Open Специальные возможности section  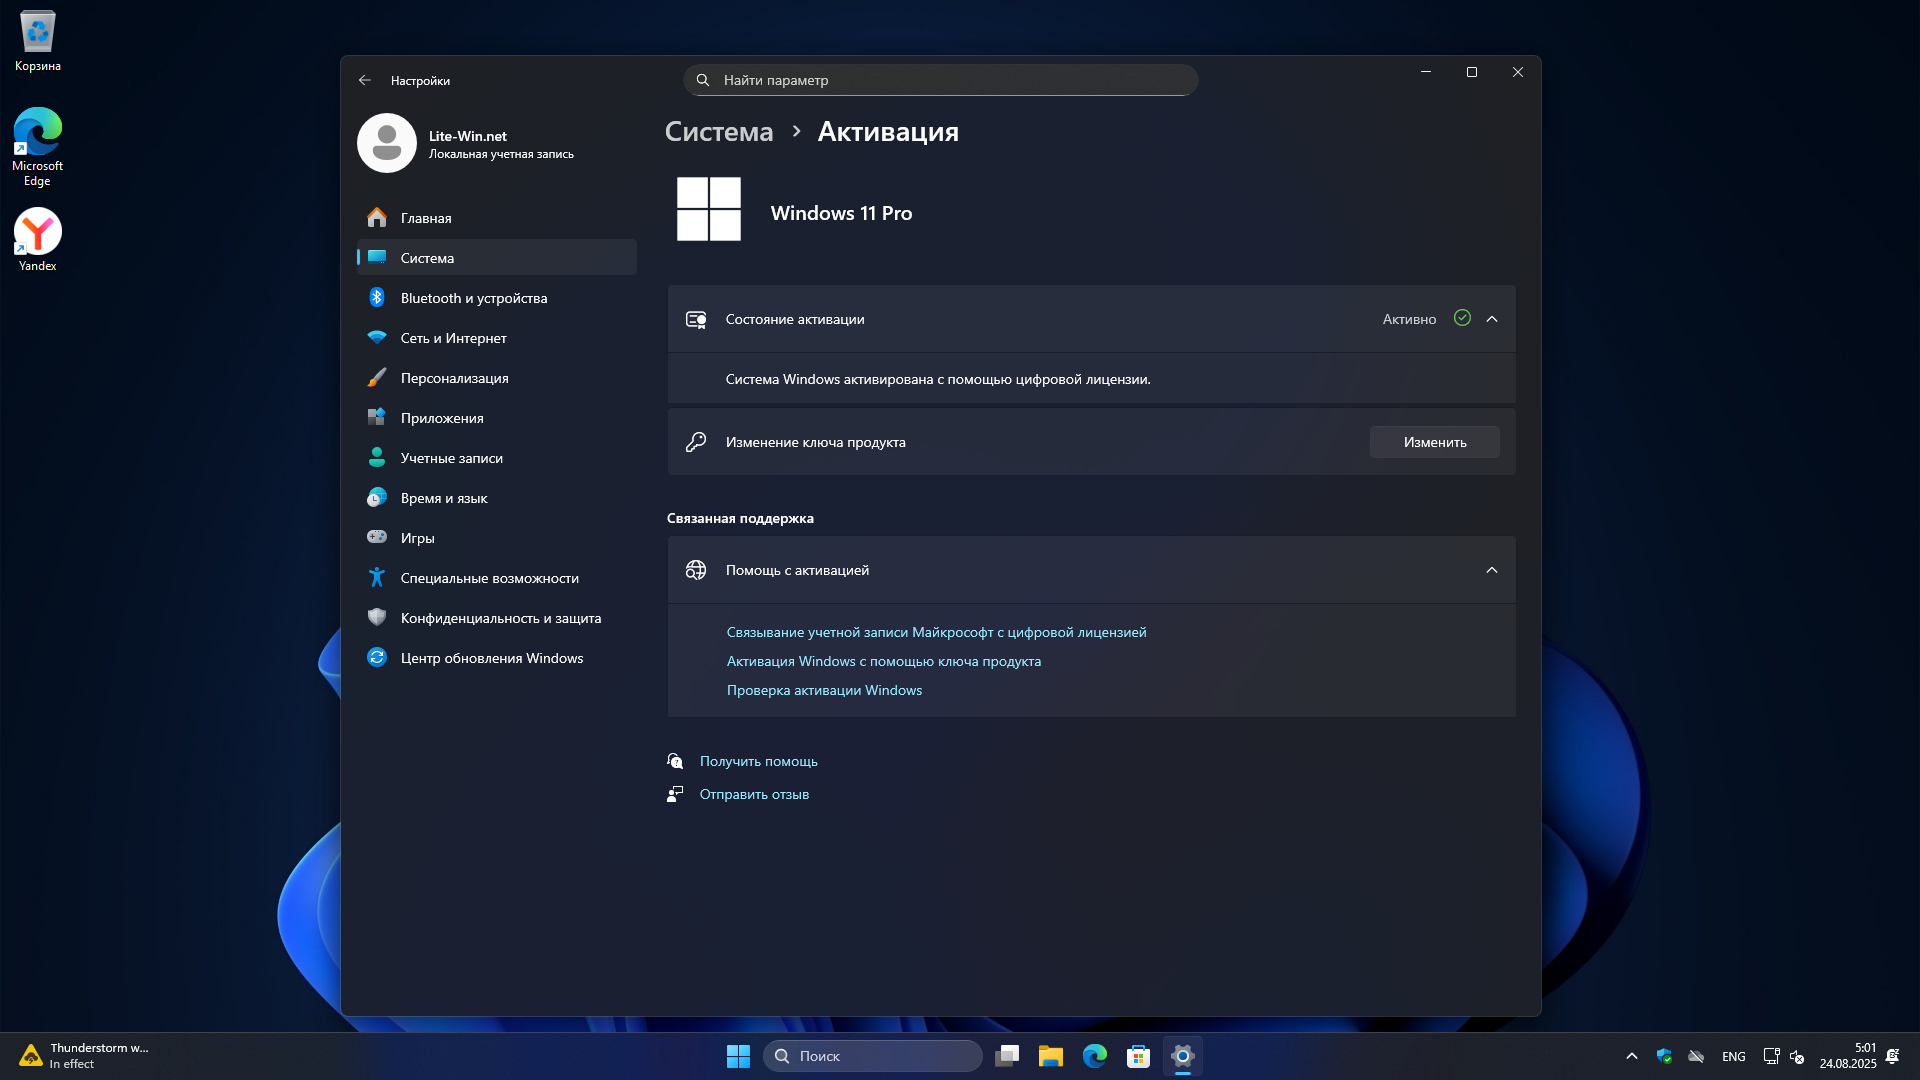[x=489, y=578]
